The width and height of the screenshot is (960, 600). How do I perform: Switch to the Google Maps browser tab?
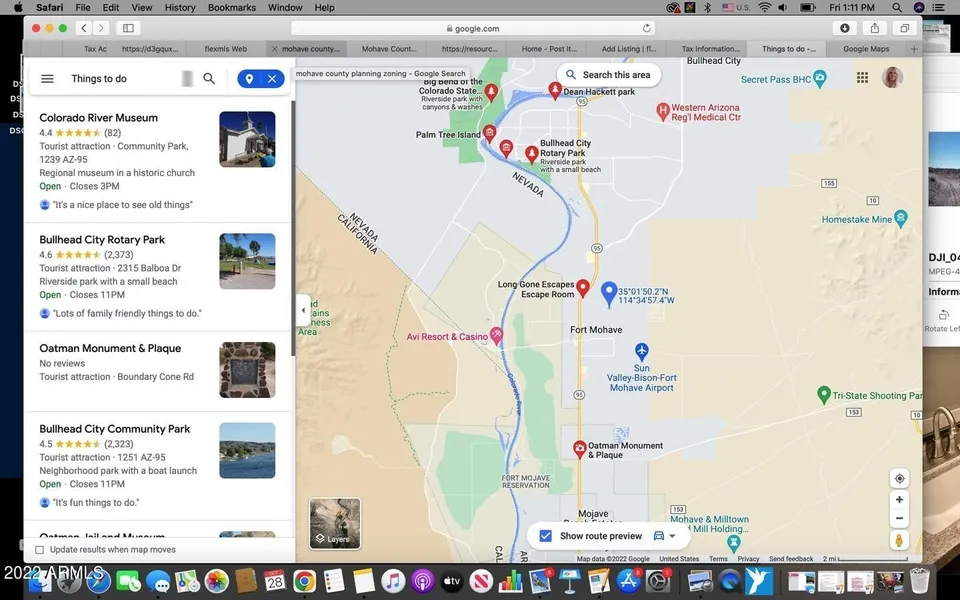tap(865, 48)
